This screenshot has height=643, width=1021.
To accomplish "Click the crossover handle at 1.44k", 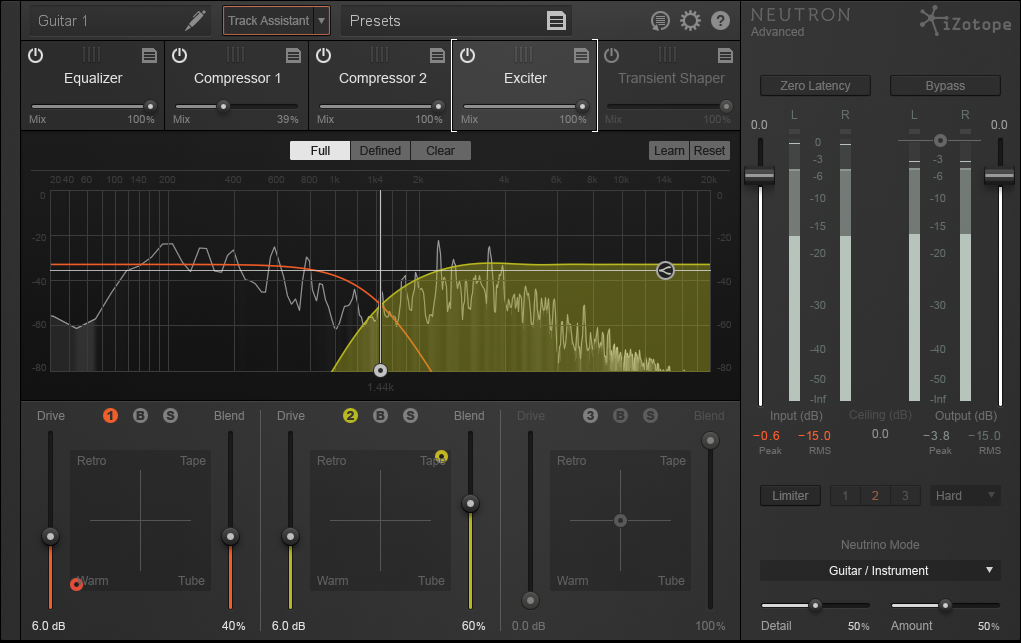I will coord(380,371).
